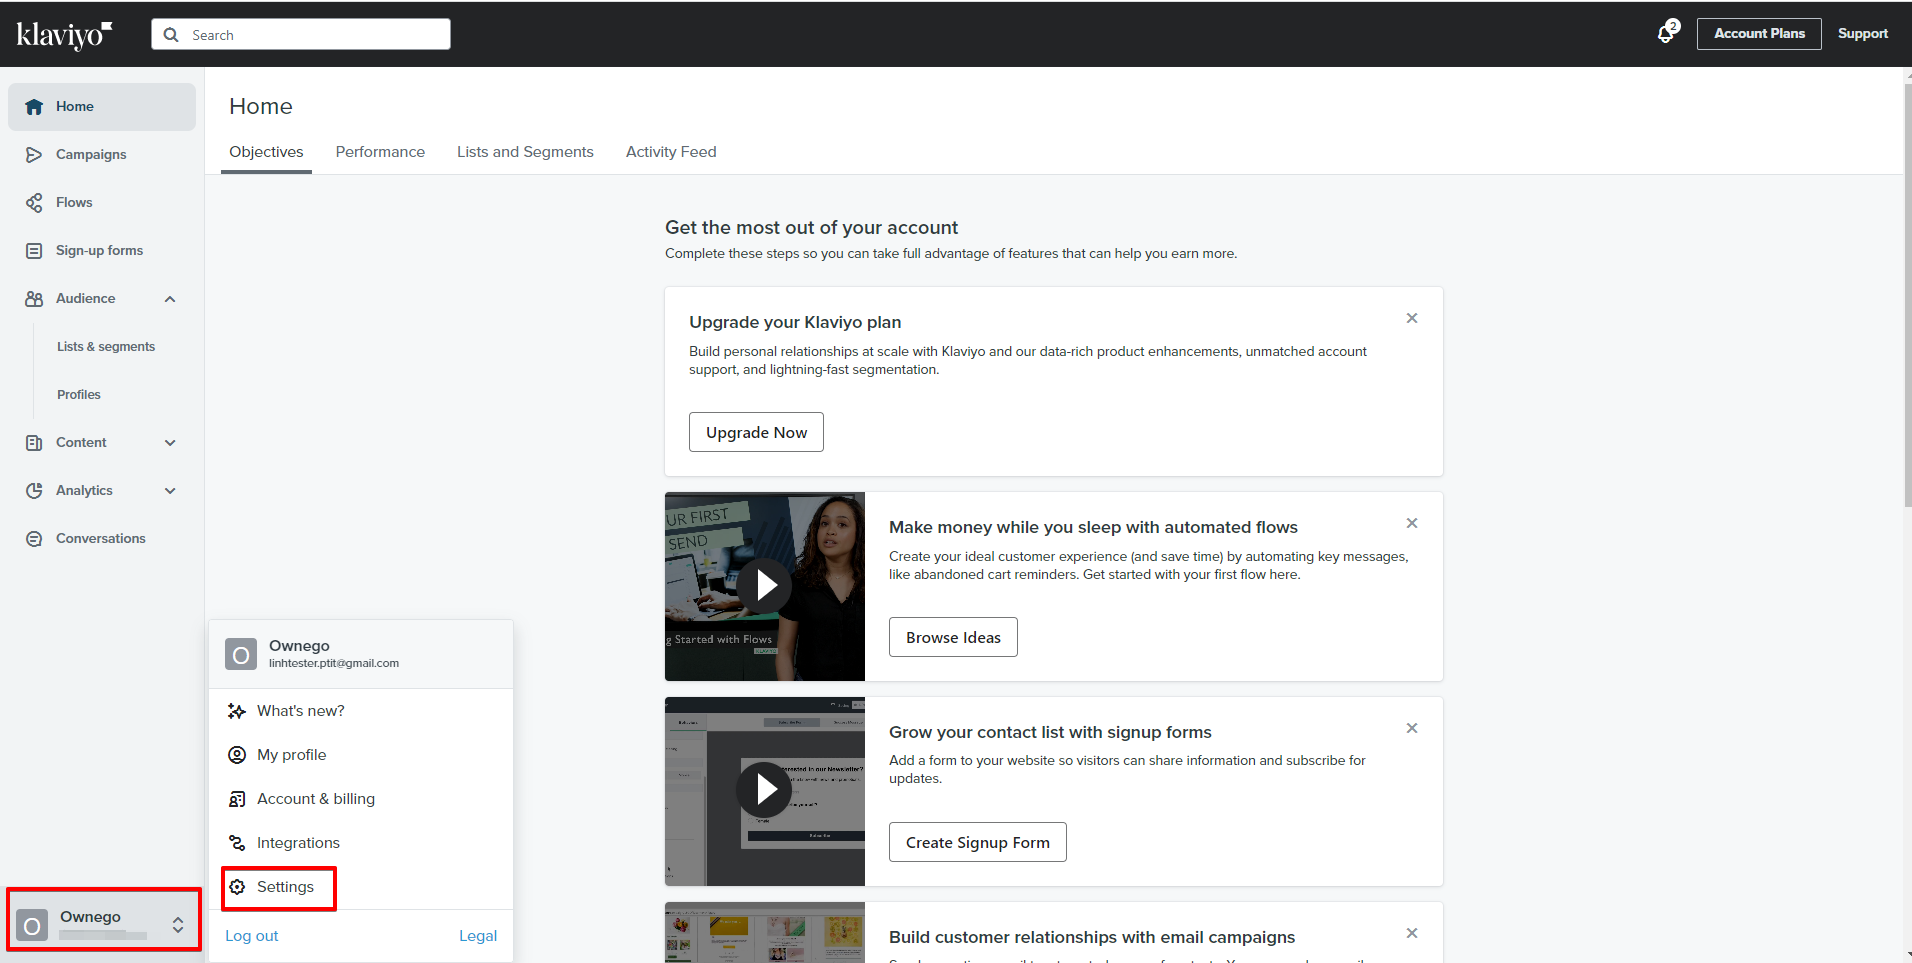Switch to the Objectives tab
Screen dimensions: 1912x963
(266, 152)
